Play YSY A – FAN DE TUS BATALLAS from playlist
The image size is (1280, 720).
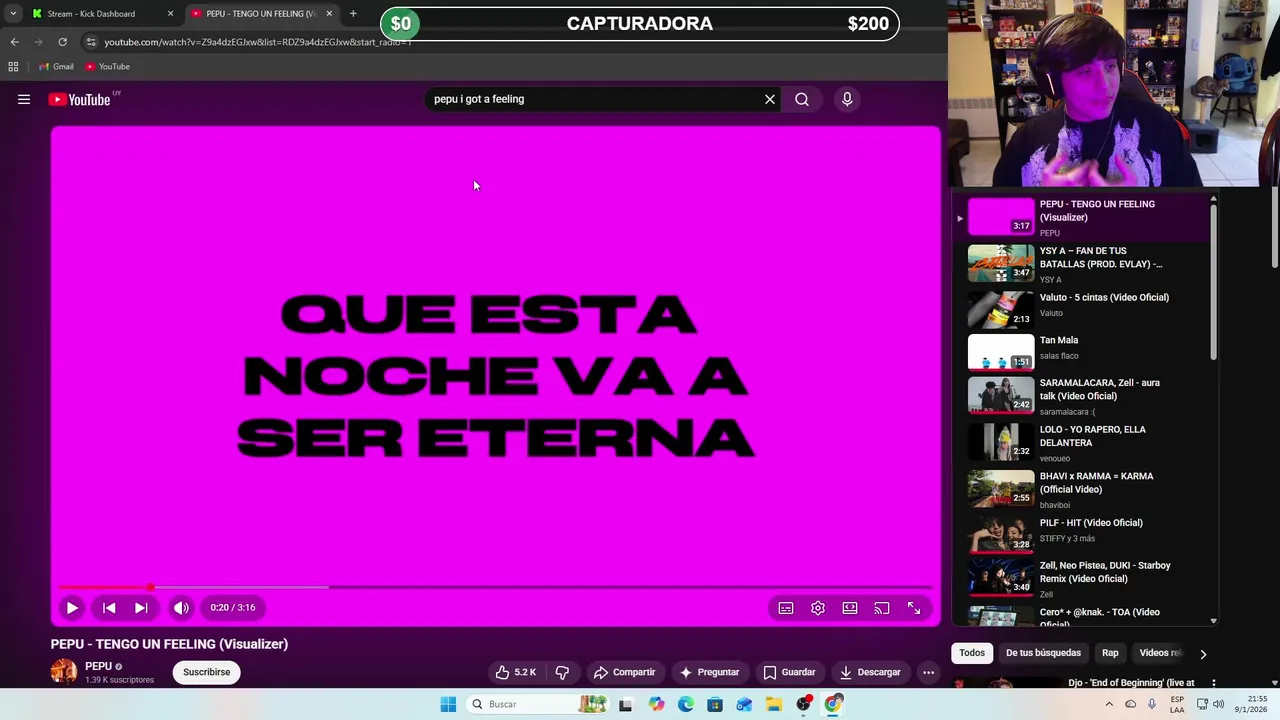pos(1080,264)
